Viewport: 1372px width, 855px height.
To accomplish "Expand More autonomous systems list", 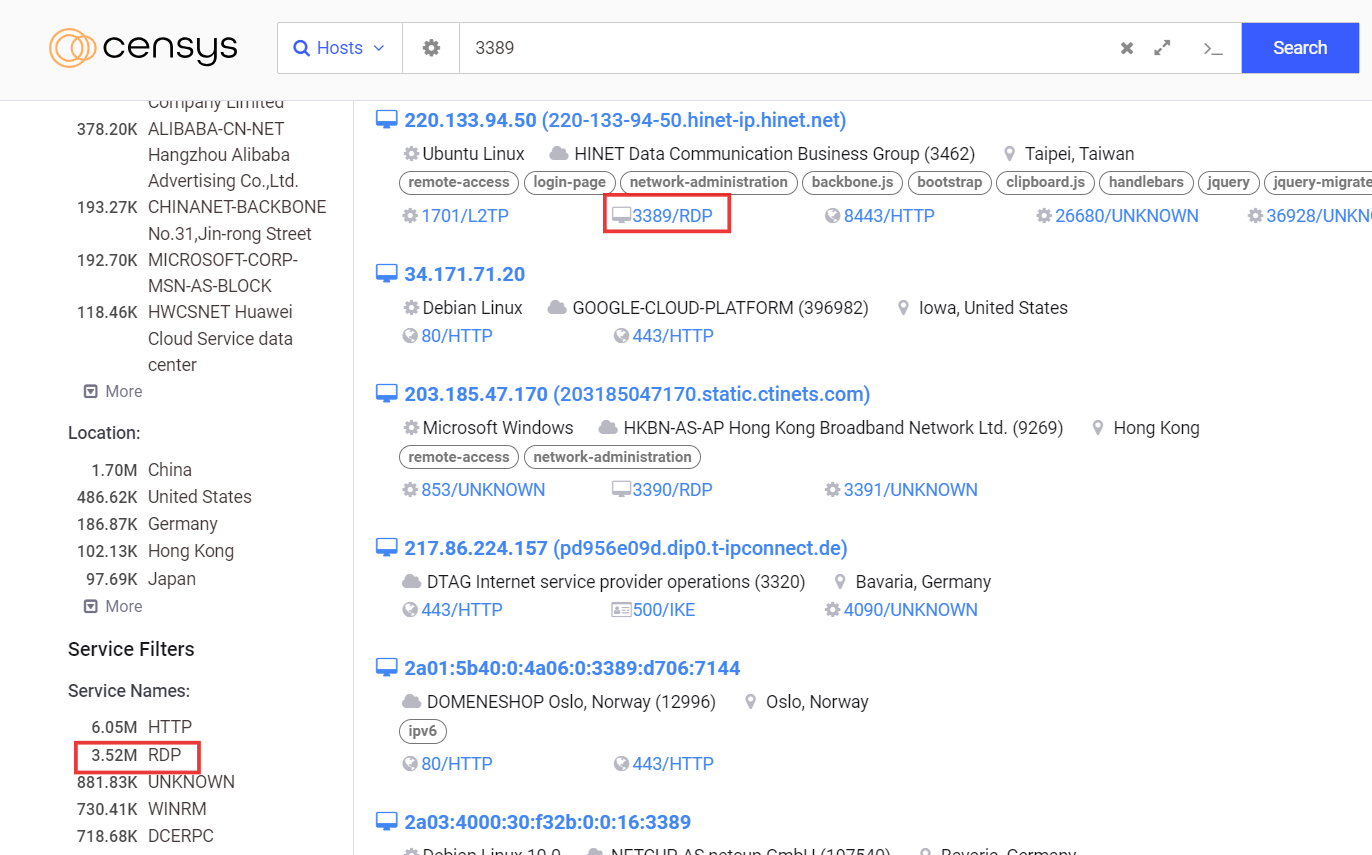I will coord(113,391).
